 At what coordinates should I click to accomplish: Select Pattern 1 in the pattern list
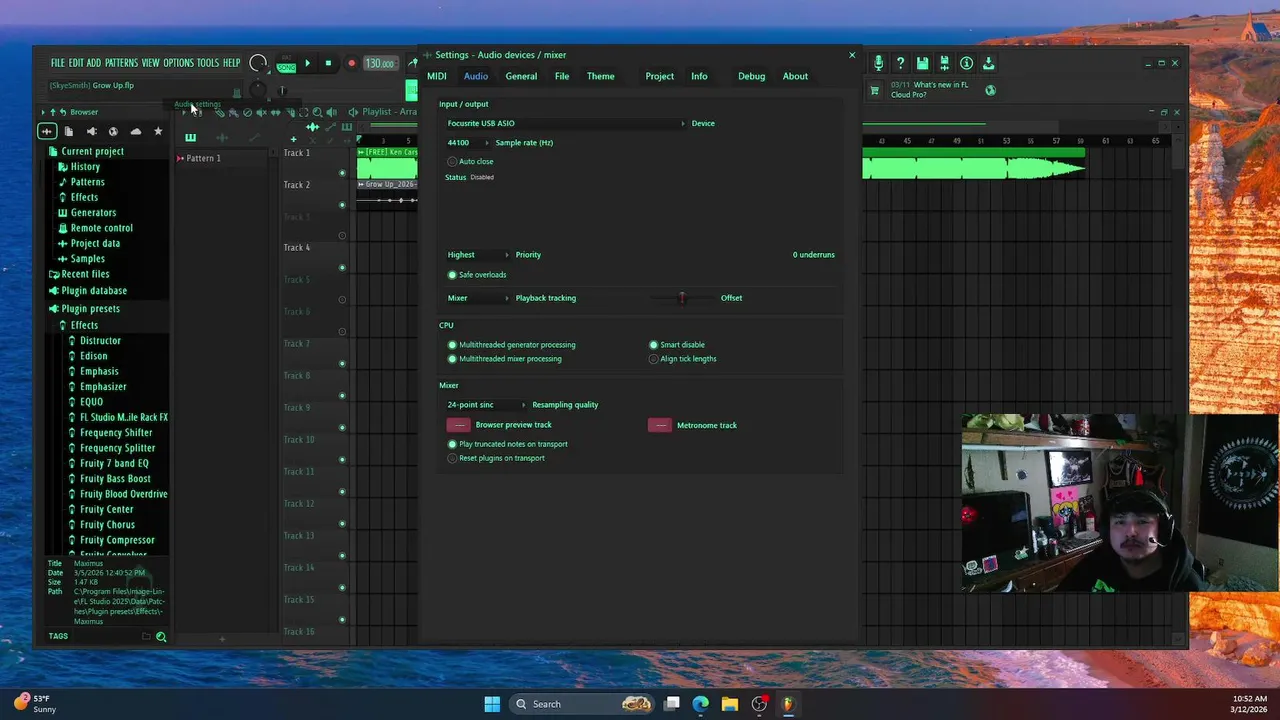[203, 158]
